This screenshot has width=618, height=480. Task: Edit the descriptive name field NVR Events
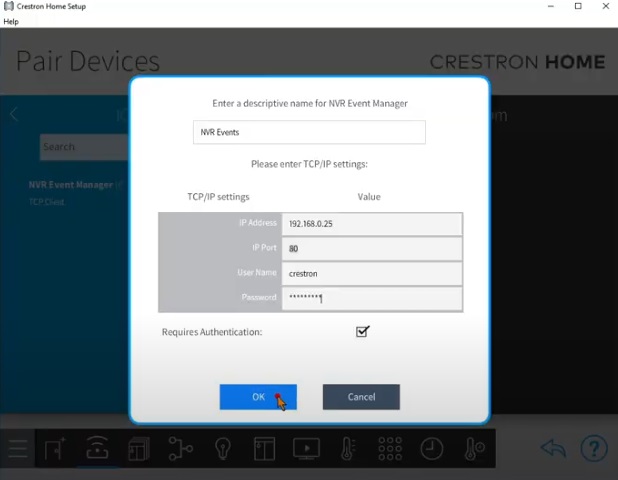tap(309, 132)
